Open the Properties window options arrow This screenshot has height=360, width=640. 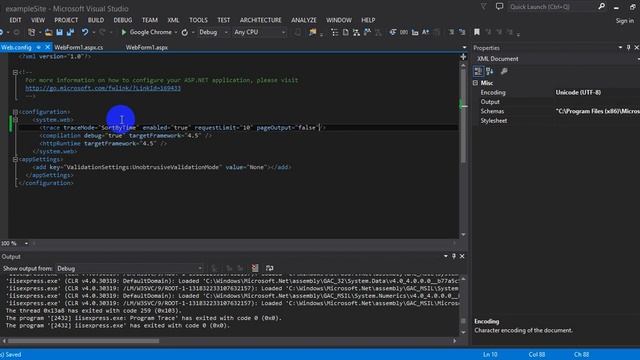click(x=620, y=47)
